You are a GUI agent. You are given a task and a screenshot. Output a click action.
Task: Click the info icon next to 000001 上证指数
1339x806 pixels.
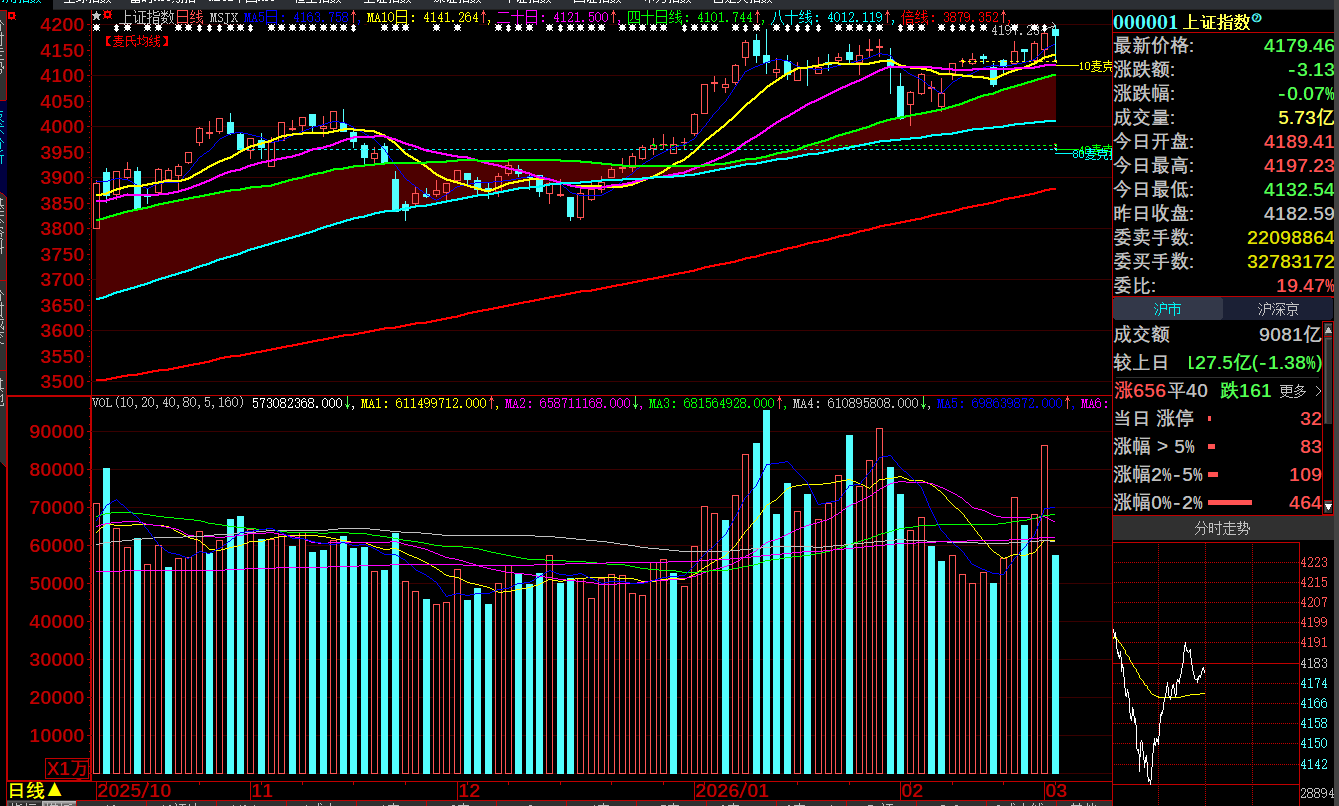coord(1257,18)
